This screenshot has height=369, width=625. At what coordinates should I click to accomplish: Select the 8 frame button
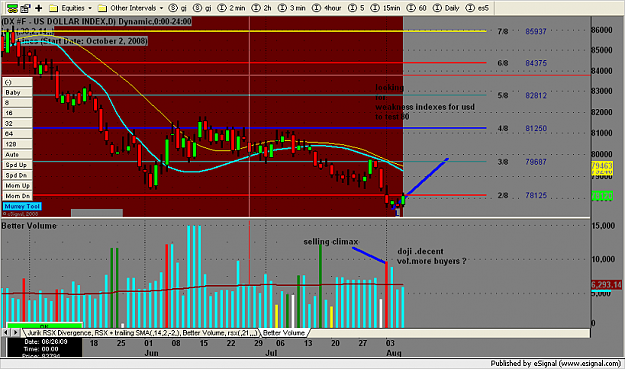coord(17,103)
